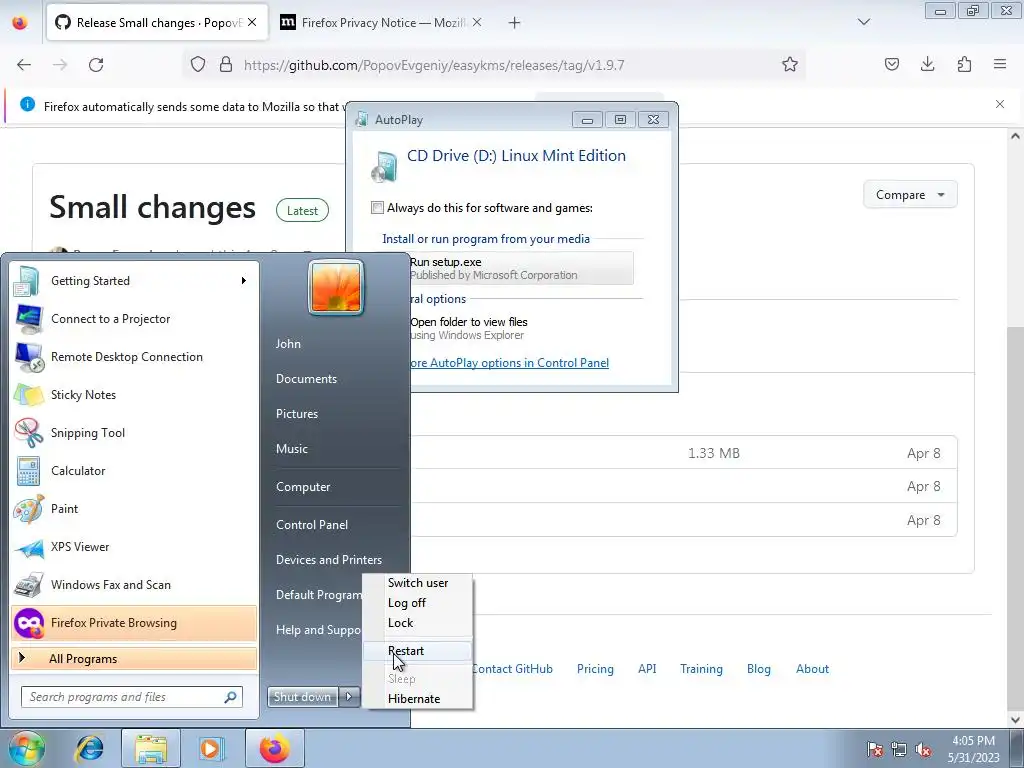This screenshot has width=1024, height=768.
Task: Launch Snipping Tool from Start menu
Action: coord(134,433)
